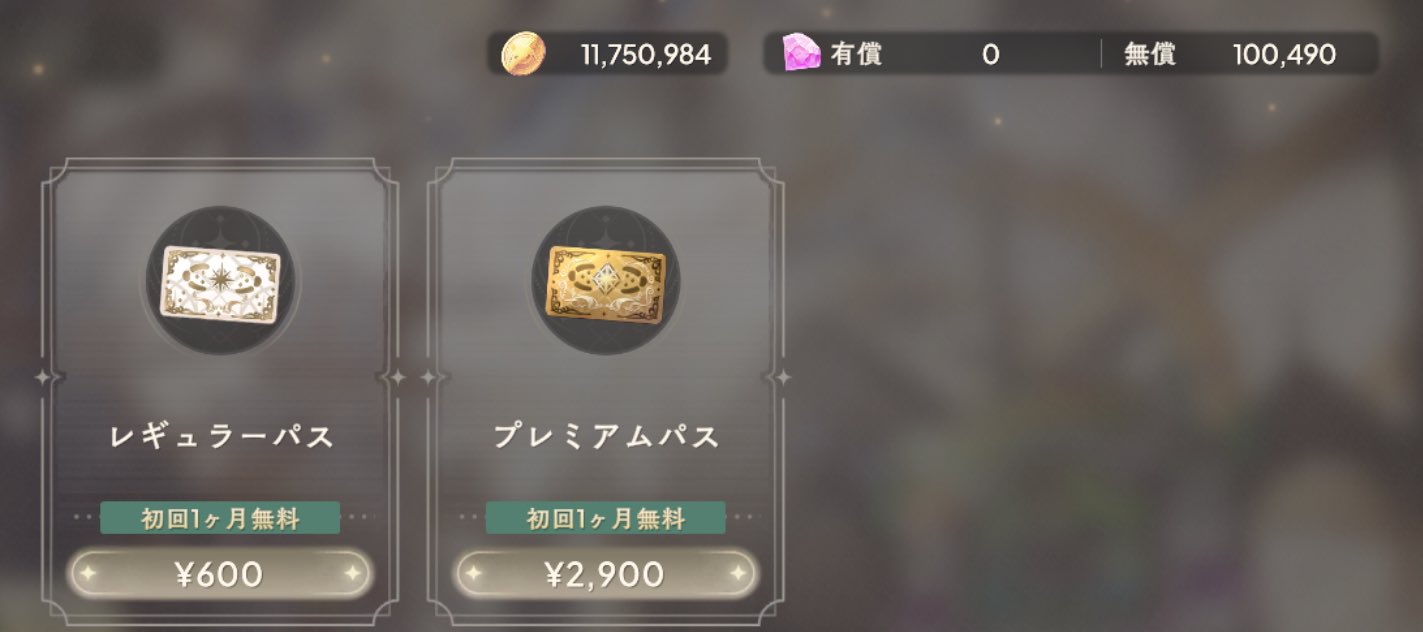Click star ornament on Premium Pass frame's right edge

click(783, 378)
